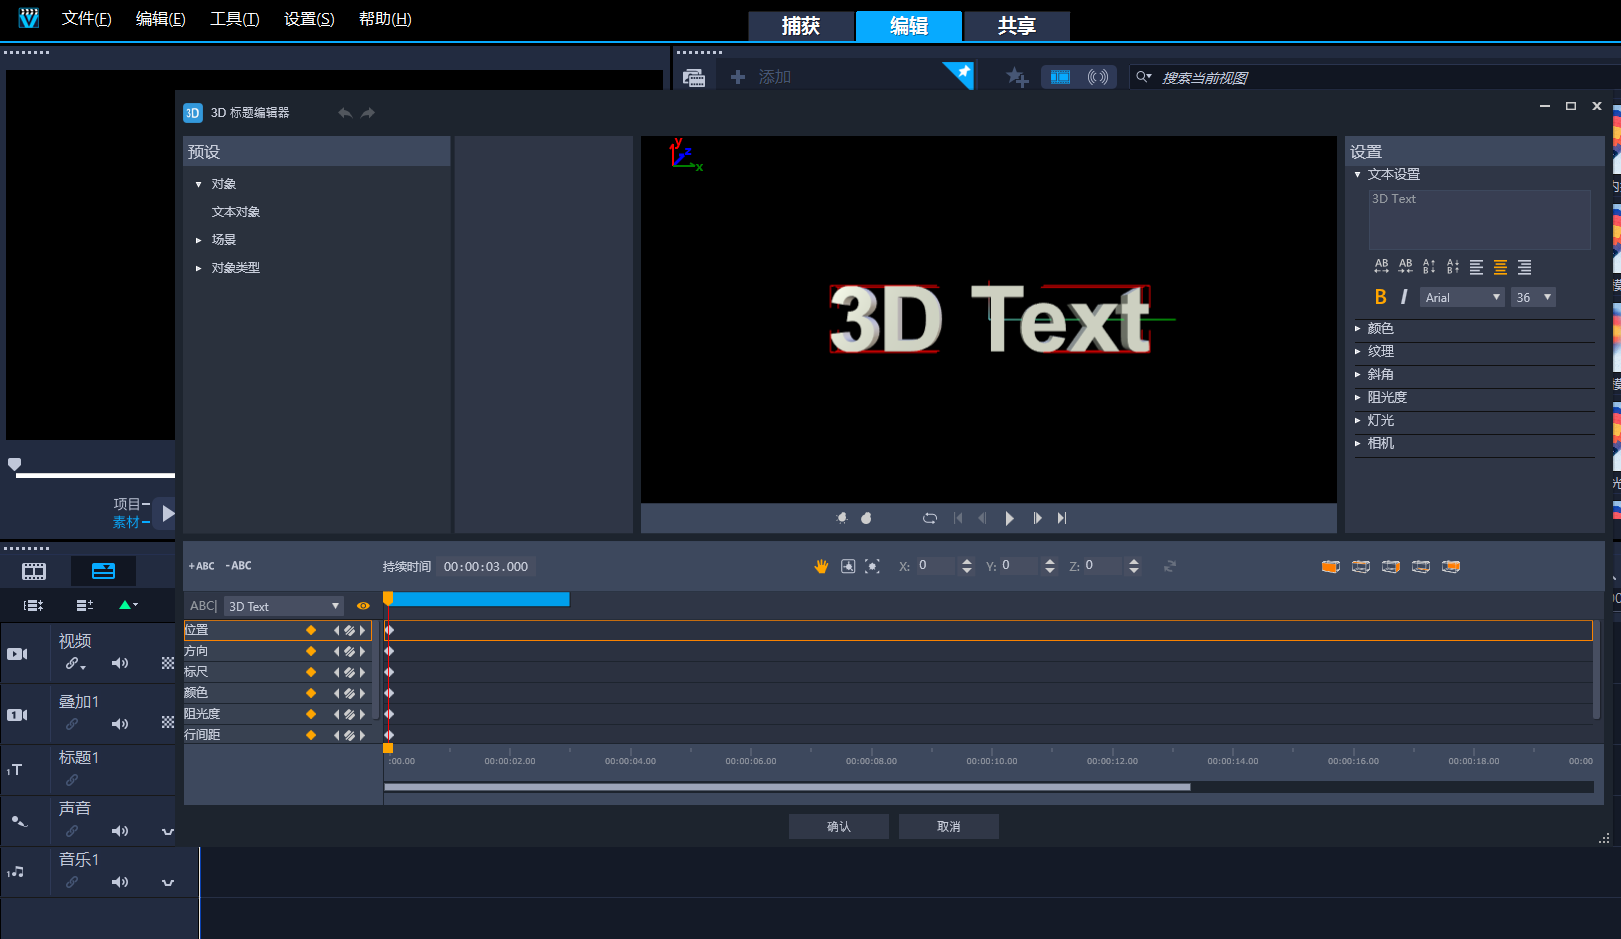Viewport: 1621px width, 939px height.
Task: Expand the 颜色 settings section
Action: tap(1380, 328)
